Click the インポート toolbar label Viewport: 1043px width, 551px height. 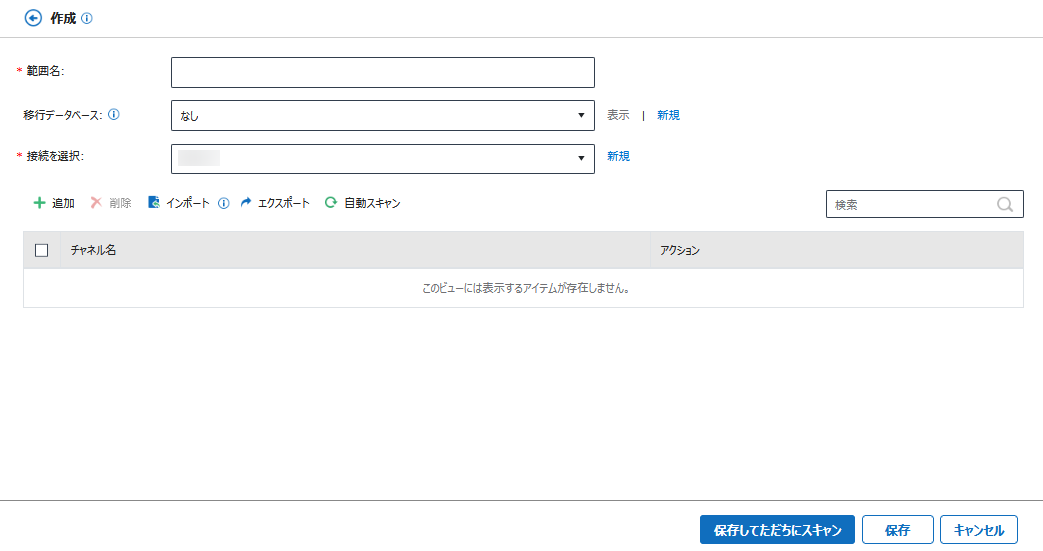click(x=188, y=203)
